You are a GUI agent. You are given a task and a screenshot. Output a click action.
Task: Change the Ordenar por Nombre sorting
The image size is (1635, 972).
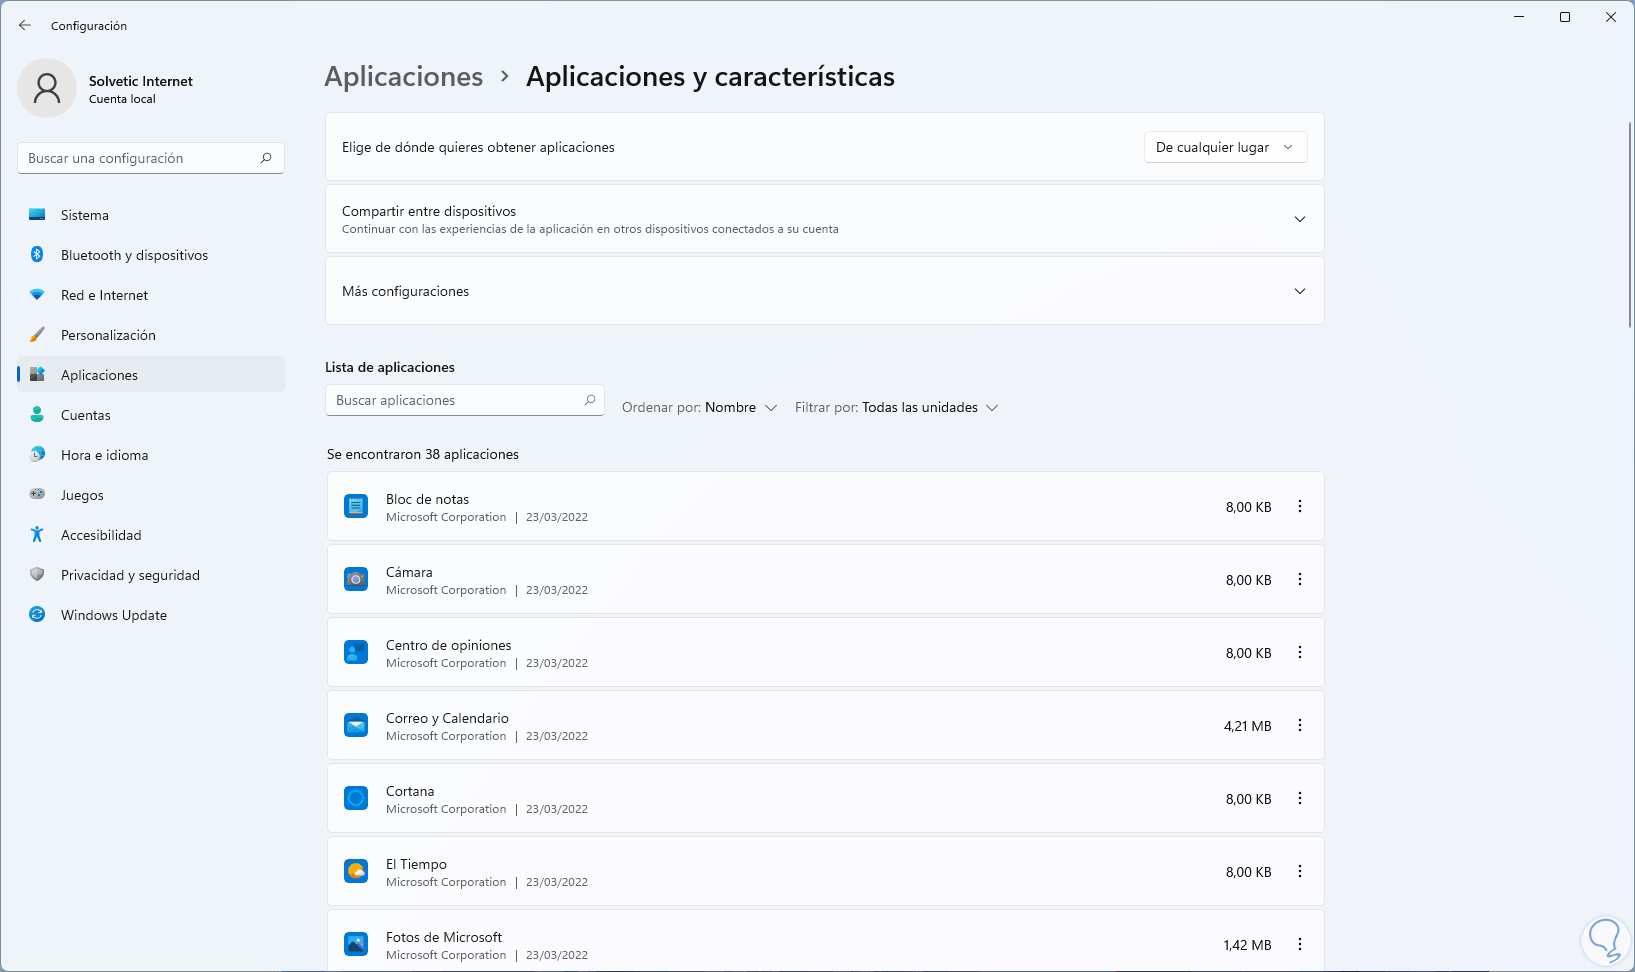point(699,408)
